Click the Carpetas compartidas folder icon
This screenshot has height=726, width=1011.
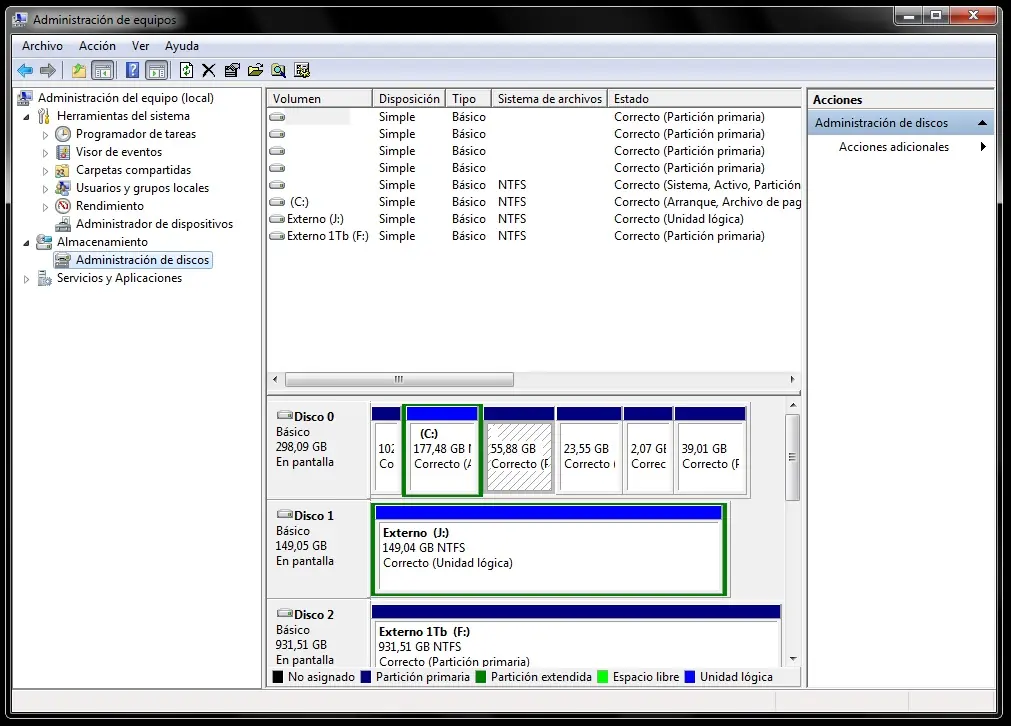tap(63, 170)
